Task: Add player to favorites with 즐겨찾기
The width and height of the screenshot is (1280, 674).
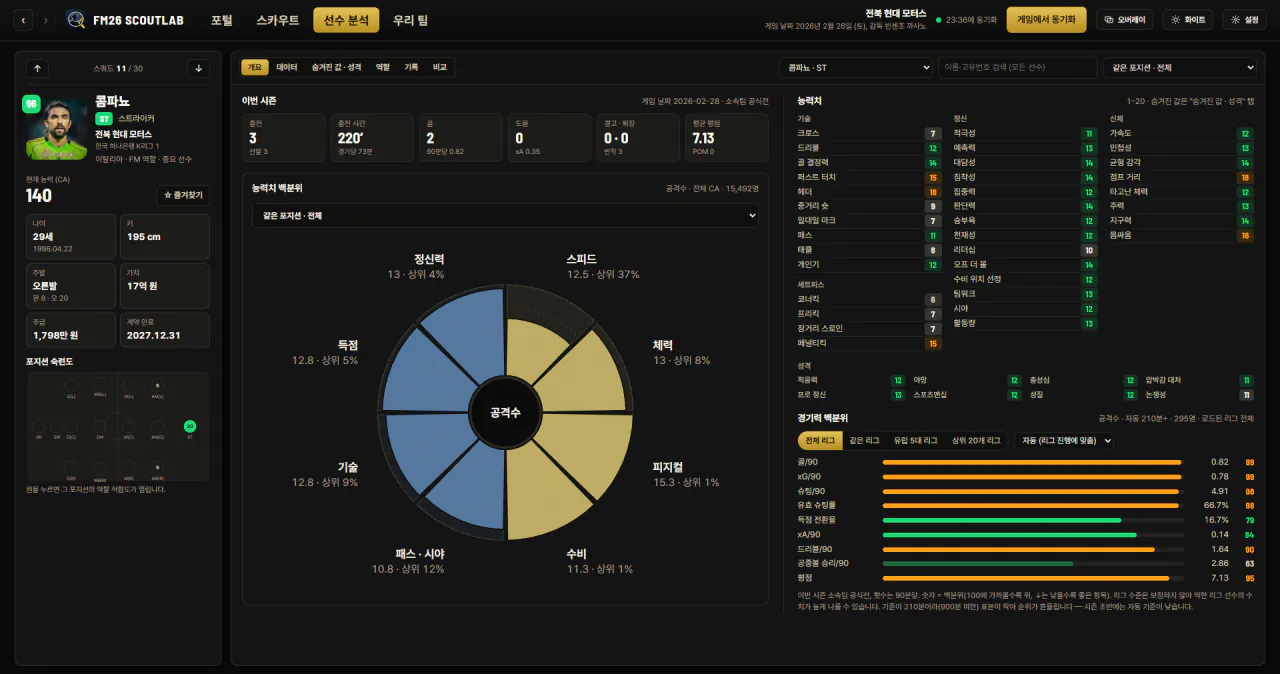Action: point(183,195)
